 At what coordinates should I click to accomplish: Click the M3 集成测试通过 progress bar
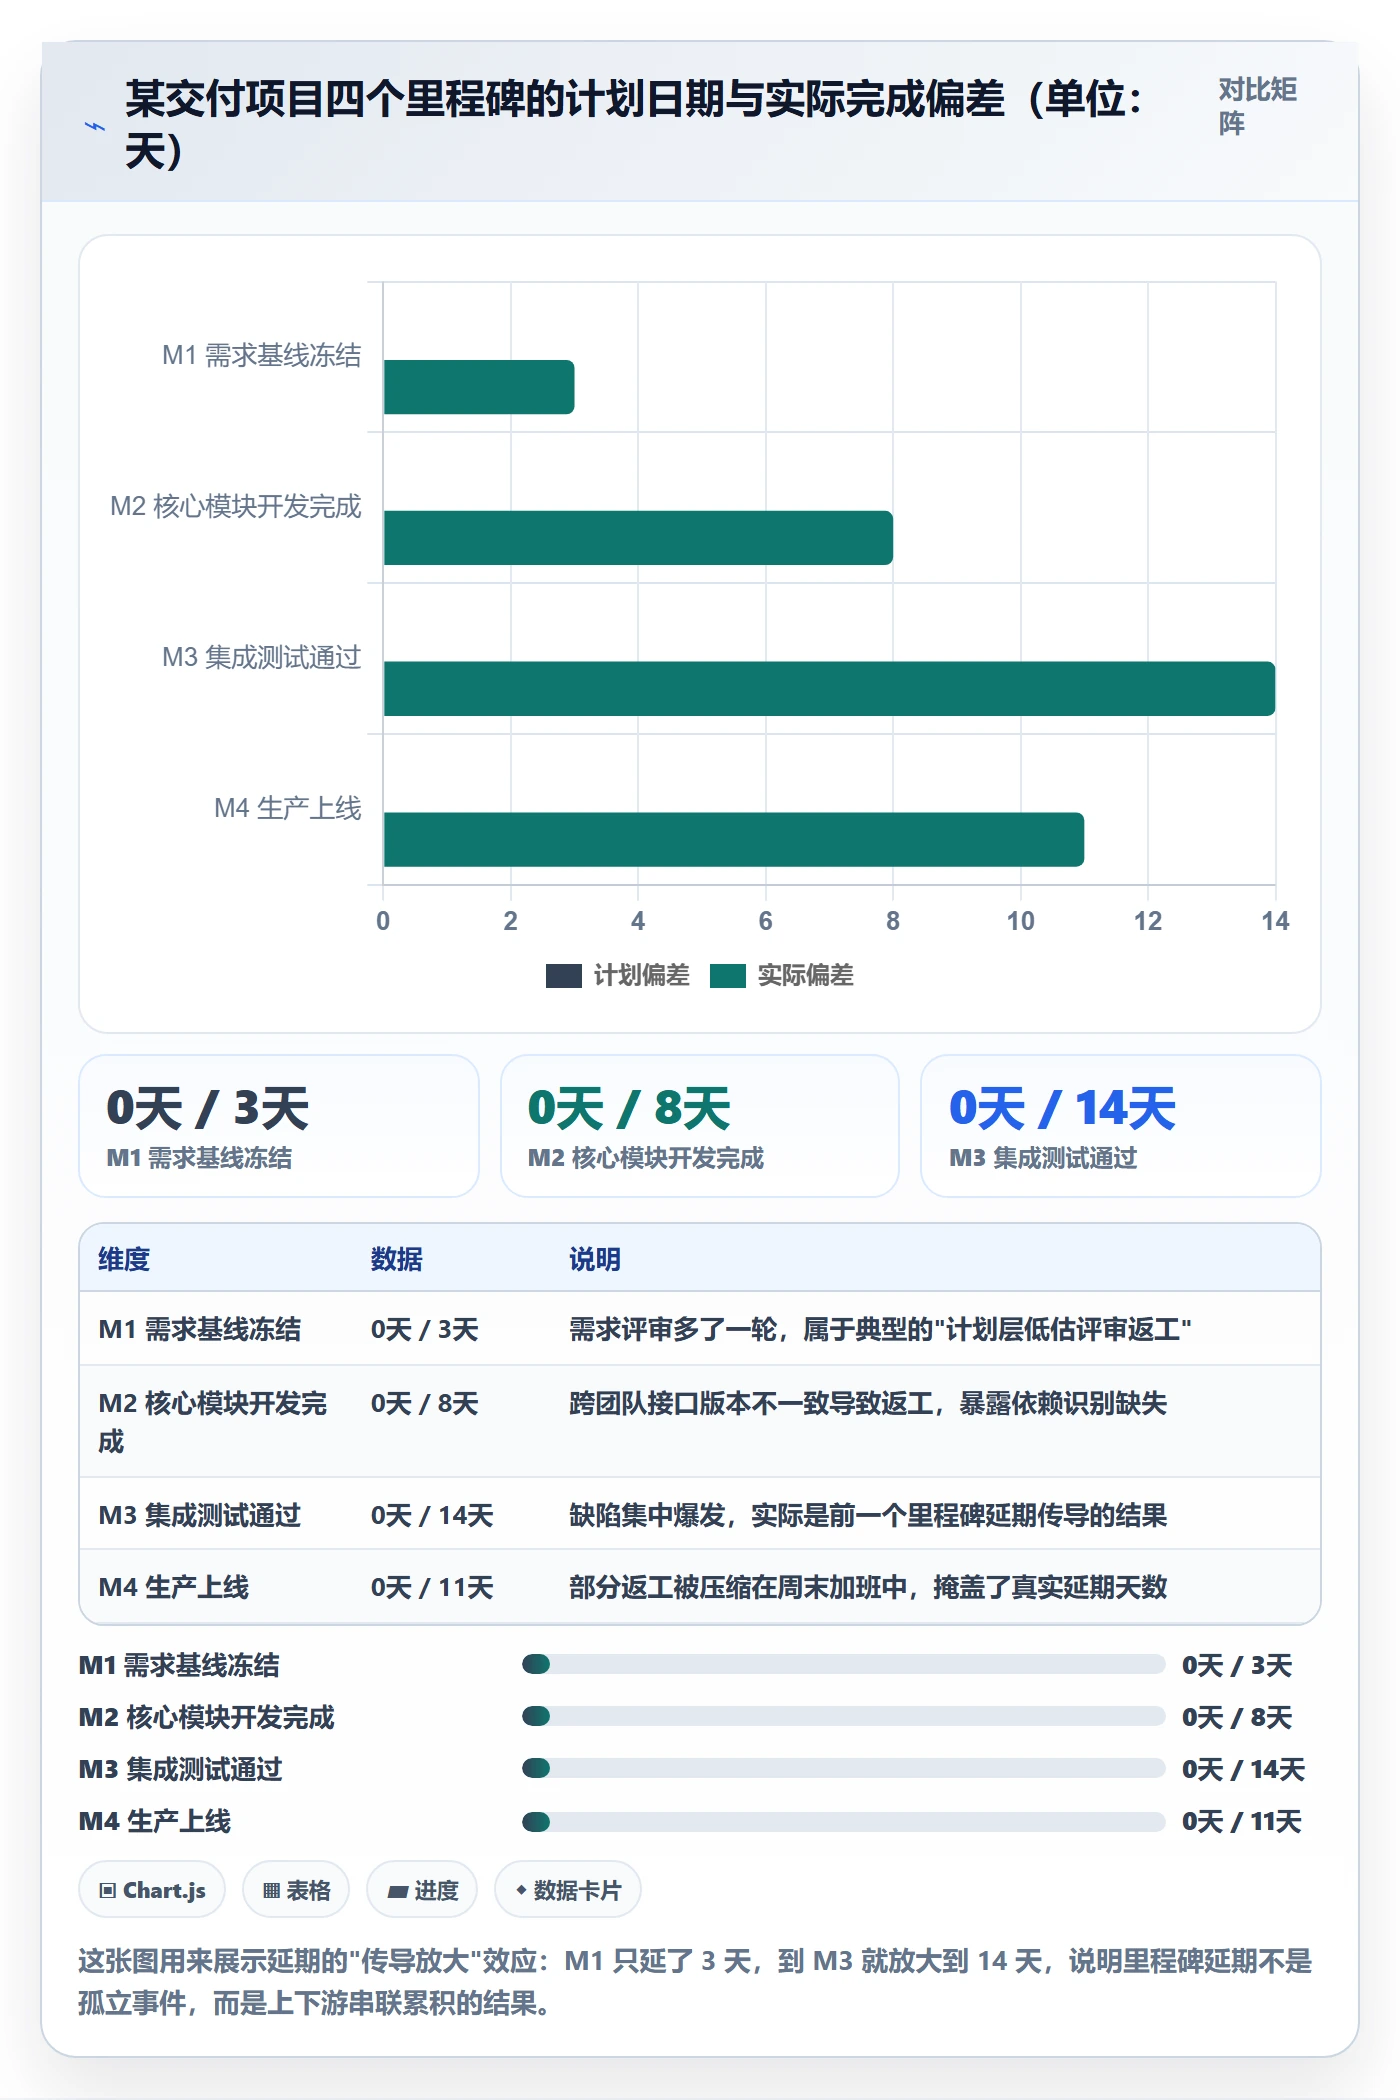click(844, 1768)
